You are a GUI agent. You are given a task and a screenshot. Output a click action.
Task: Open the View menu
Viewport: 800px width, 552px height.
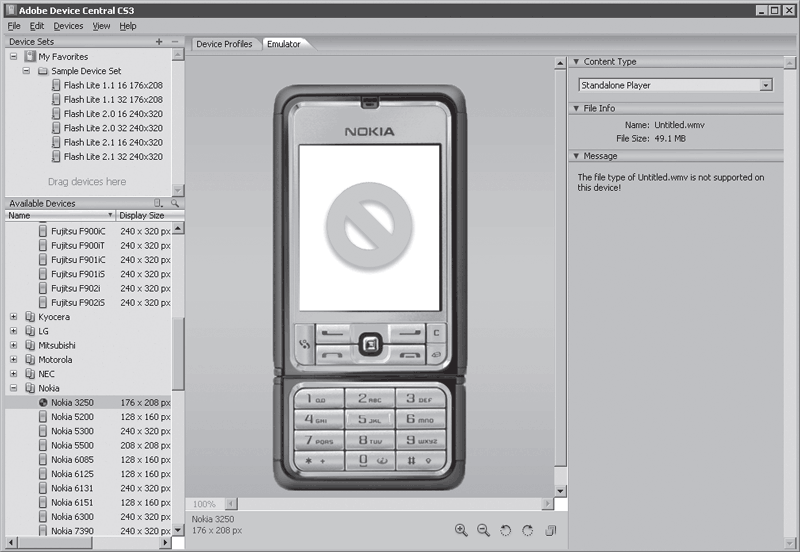pos(101,26)
